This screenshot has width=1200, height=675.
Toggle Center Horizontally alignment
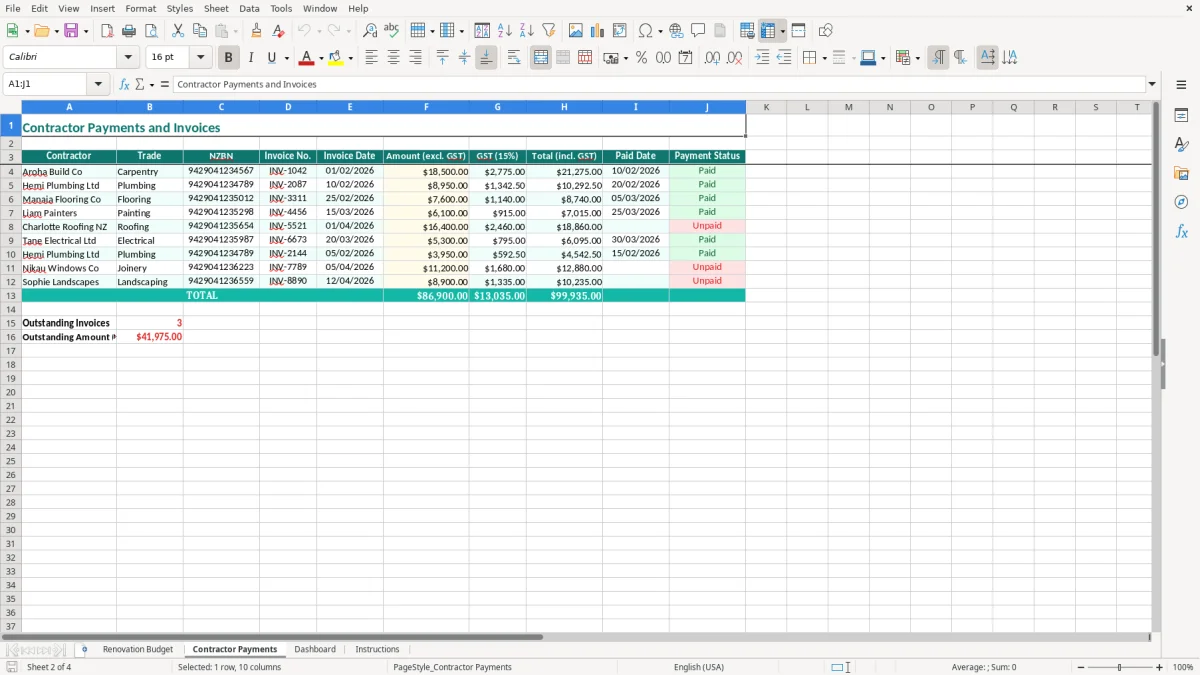click(x=393, y=58)
